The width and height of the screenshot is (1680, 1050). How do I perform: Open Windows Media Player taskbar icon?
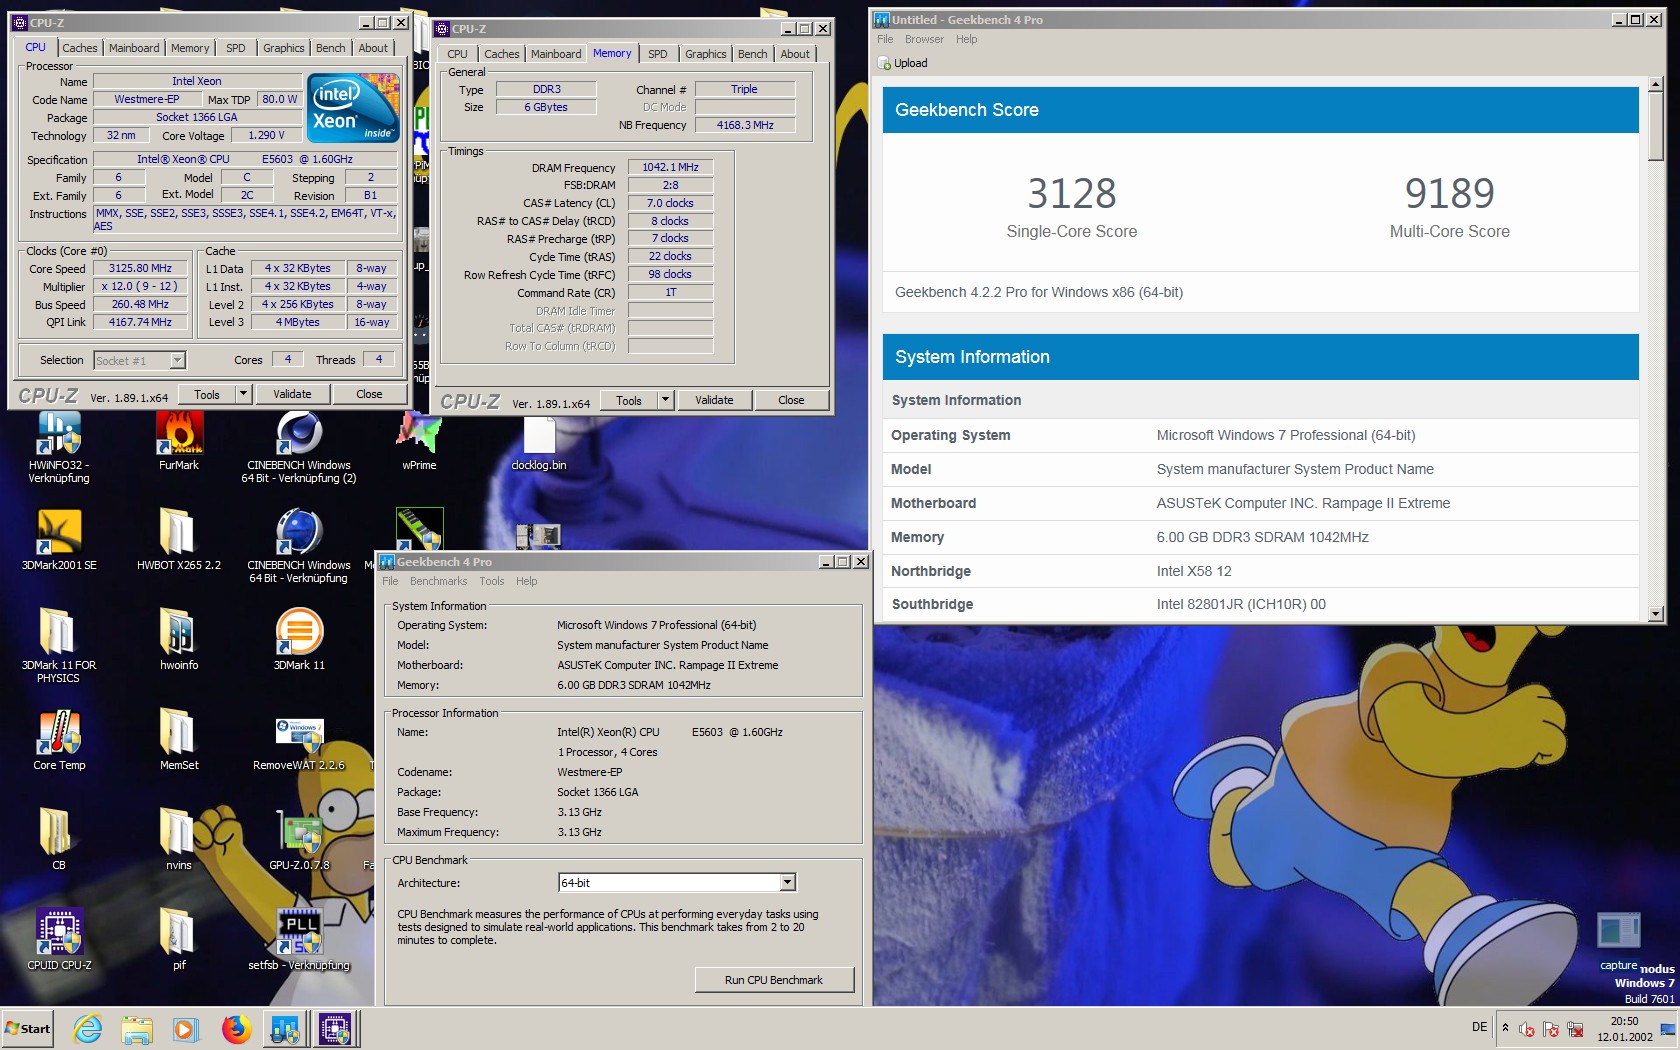coord(185,1029)
